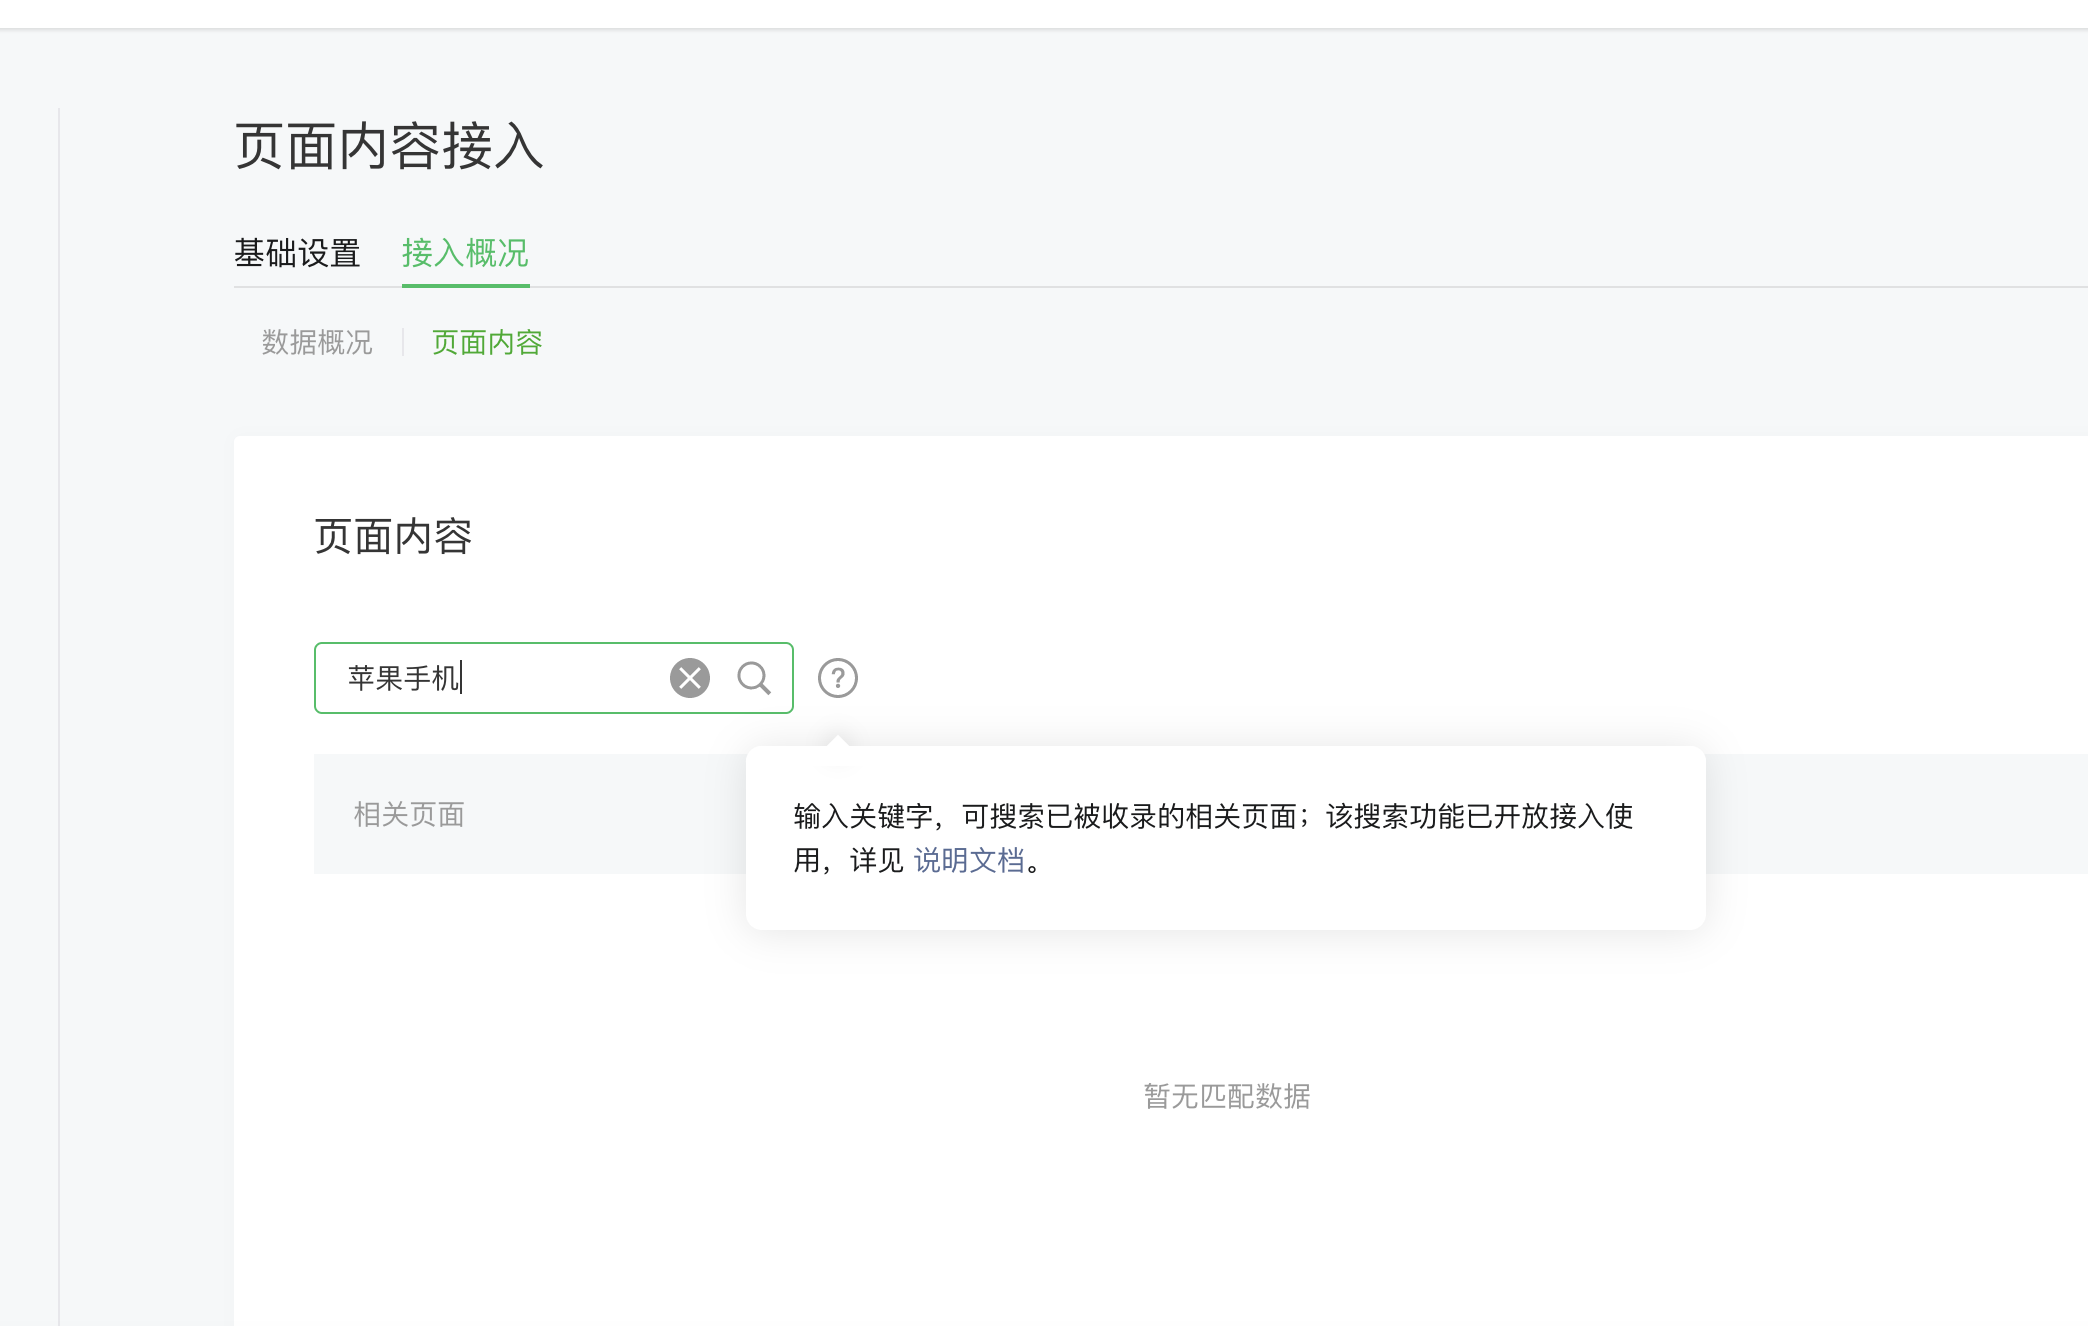Switch to the 基础设置 tab
This screenshot has height=1326, width=2088.
coord(297,253)
